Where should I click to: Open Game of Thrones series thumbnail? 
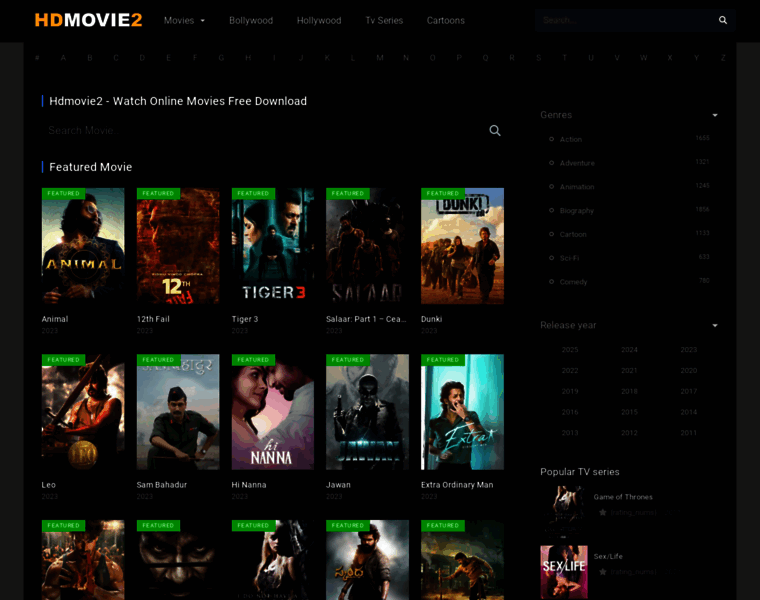(x=564, y=512)
